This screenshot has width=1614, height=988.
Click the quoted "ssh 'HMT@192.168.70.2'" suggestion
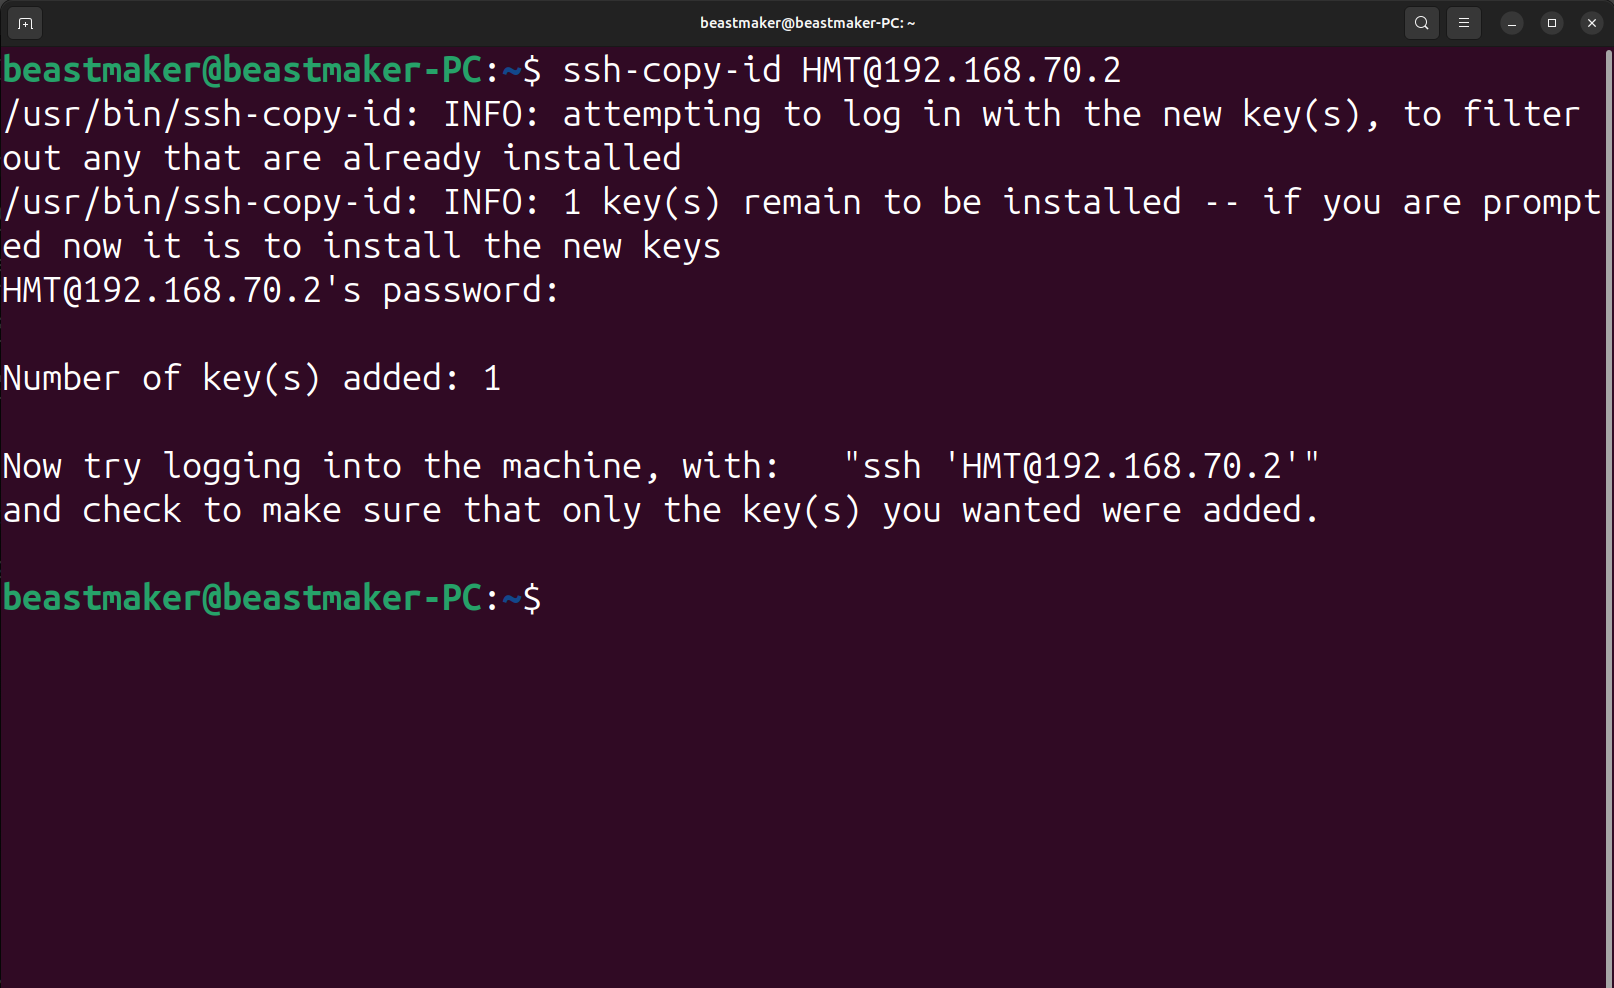tap(1081, 467)
